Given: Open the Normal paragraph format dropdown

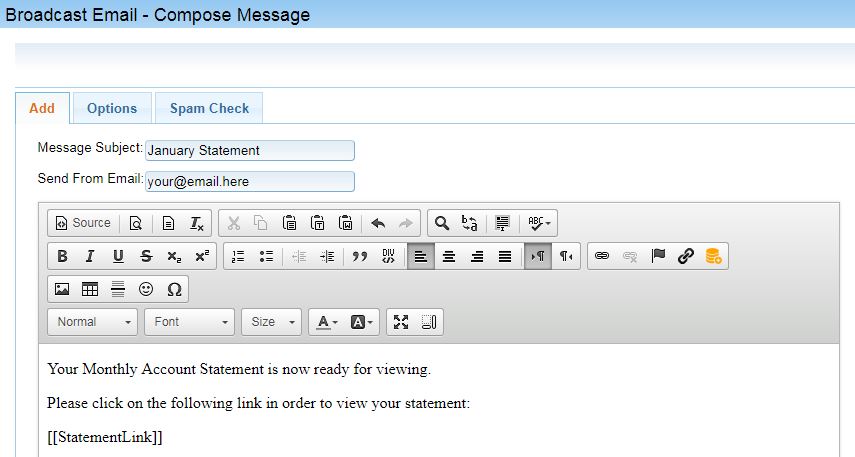Looking at the screenshot, I should [x=95, y=322].
